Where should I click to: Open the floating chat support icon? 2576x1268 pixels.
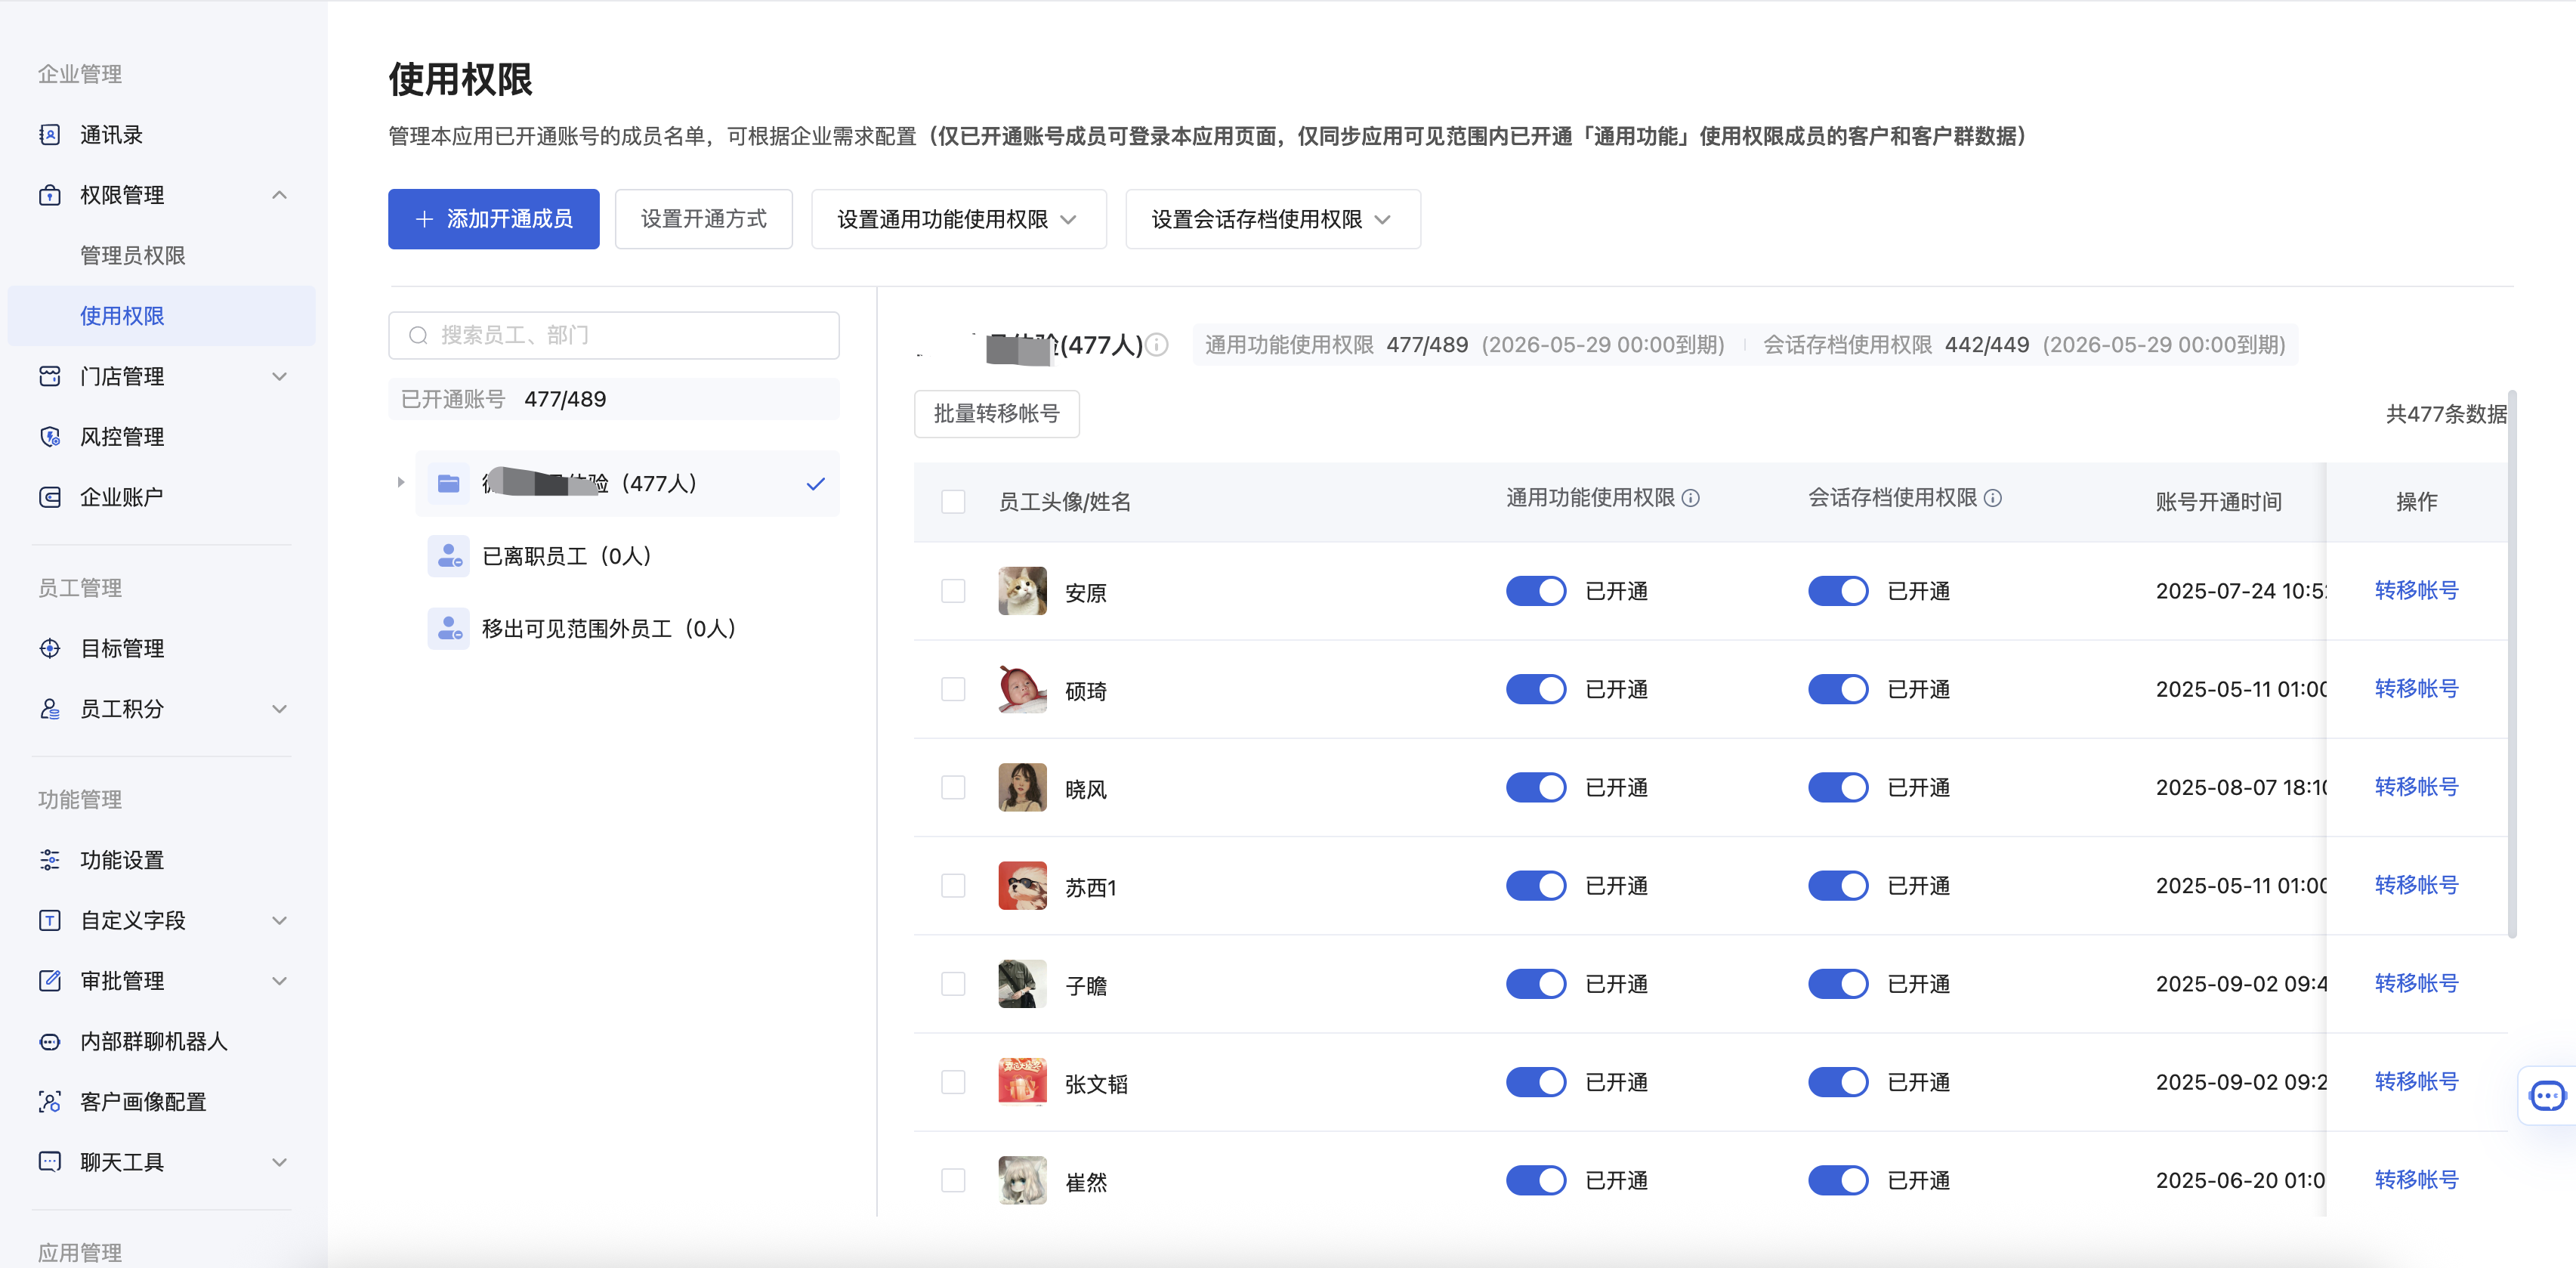point(2546,1096)
